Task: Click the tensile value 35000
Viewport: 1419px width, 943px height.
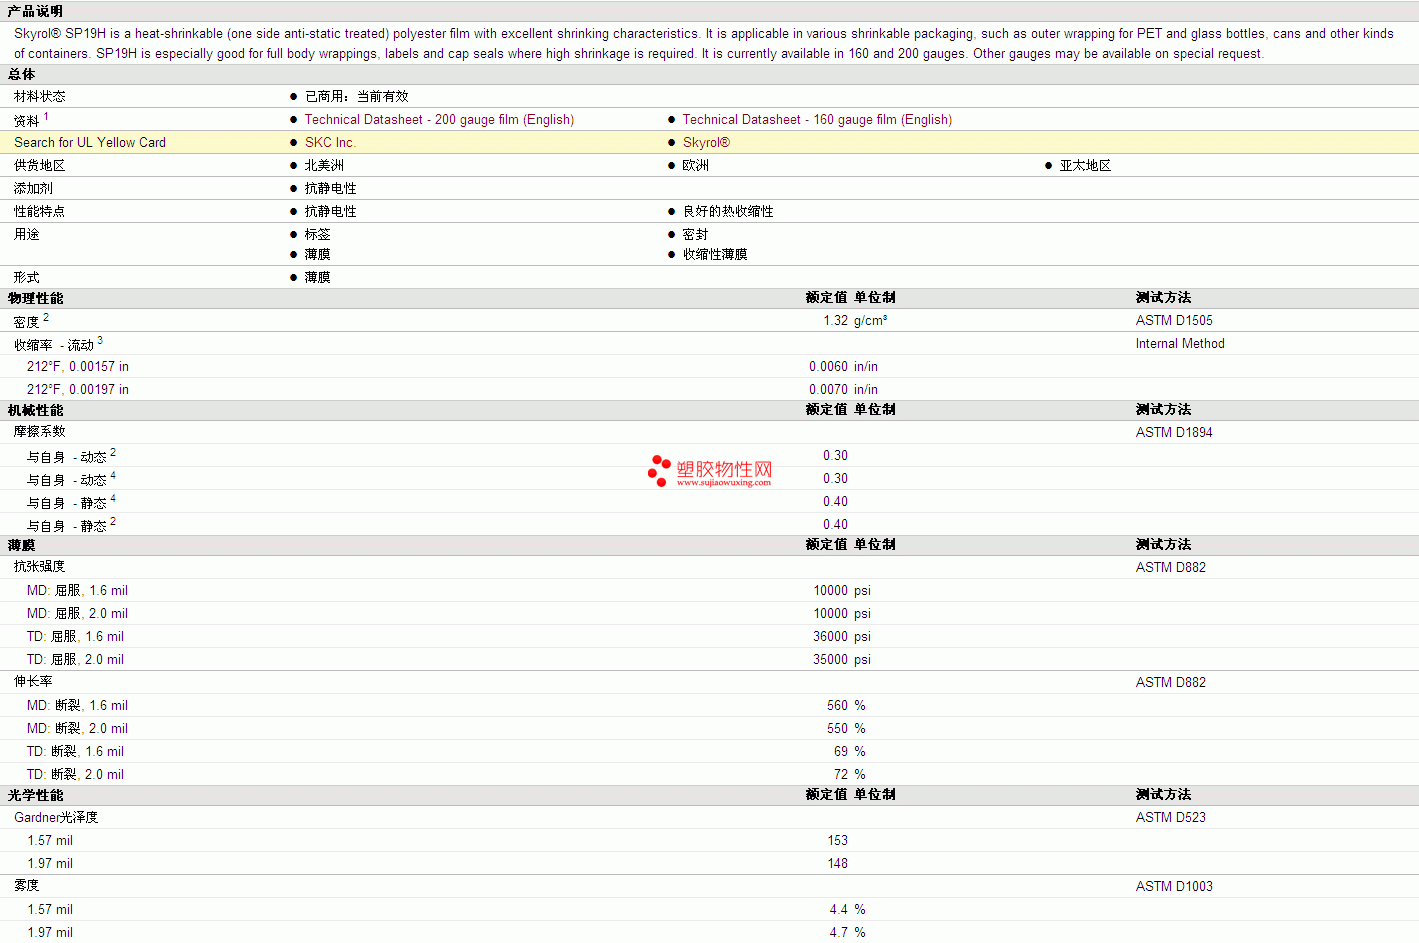Action: pos(830,660)
